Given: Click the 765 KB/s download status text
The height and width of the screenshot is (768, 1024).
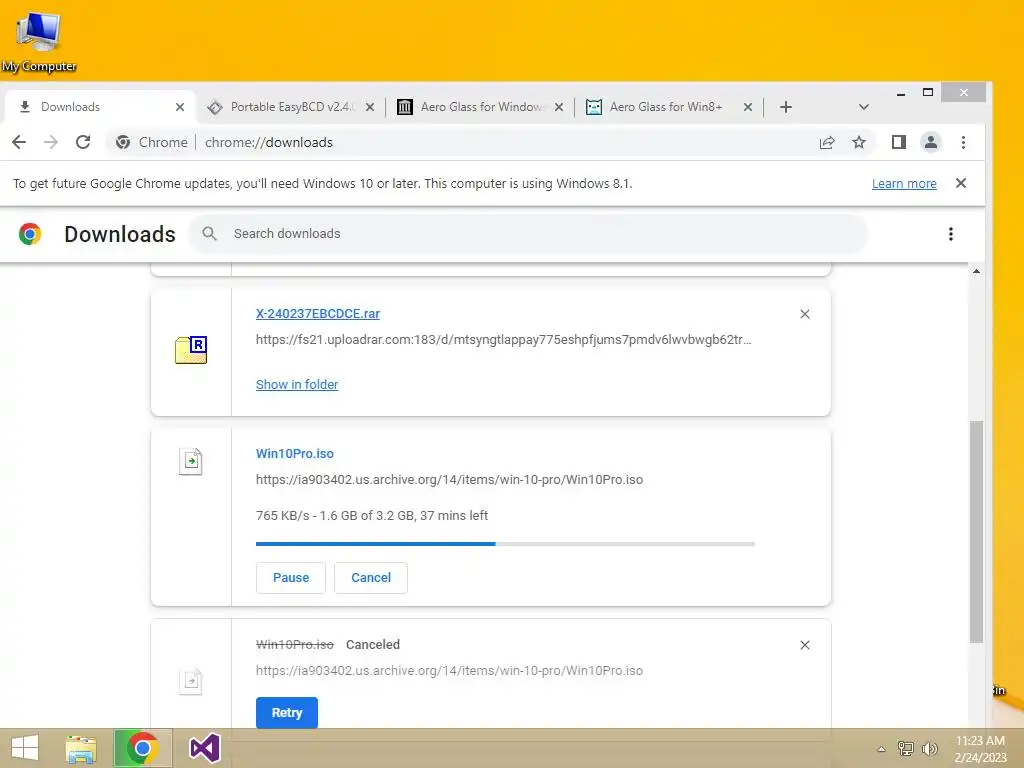Looking at the screenshot, I should [x=372, y=515].
